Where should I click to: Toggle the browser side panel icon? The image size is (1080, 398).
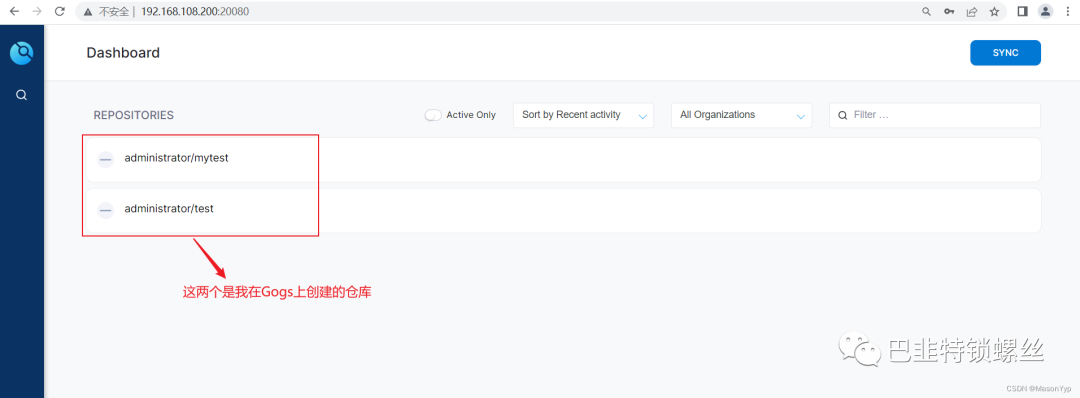tap(1022, 11)
